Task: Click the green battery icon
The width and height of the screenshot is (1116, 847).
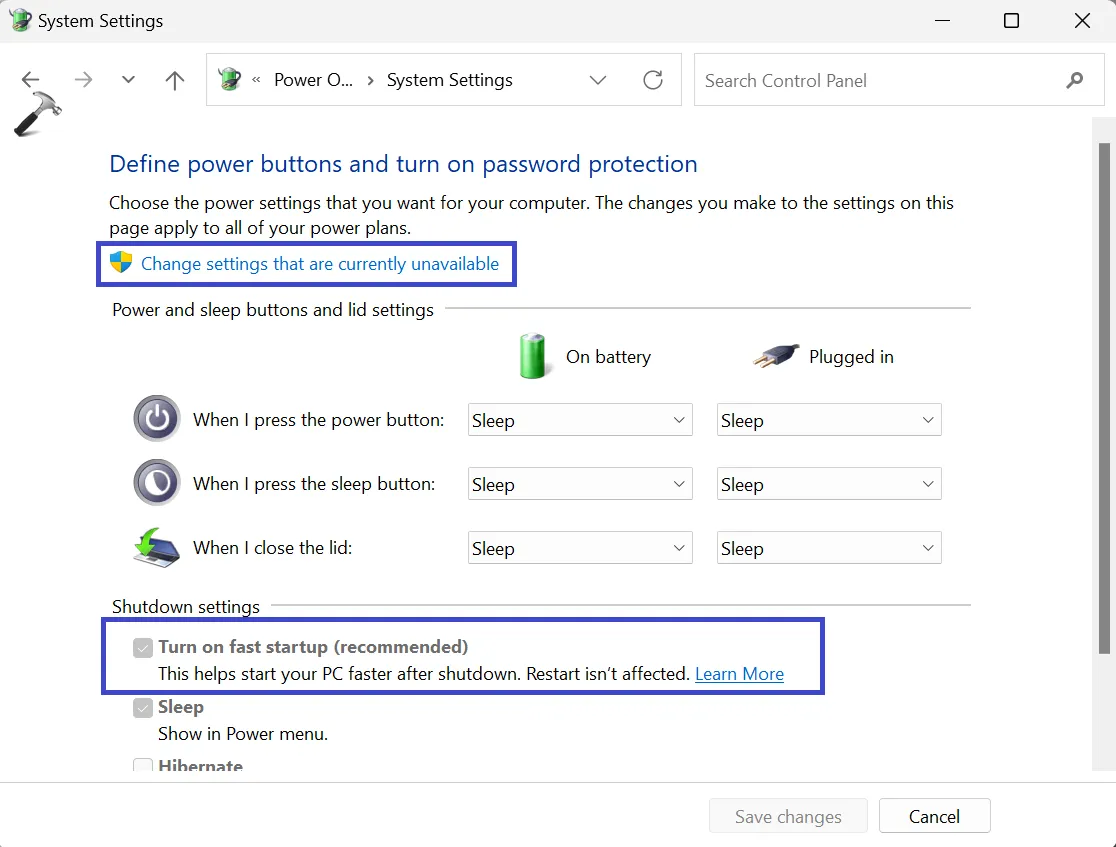Action: 533,355
